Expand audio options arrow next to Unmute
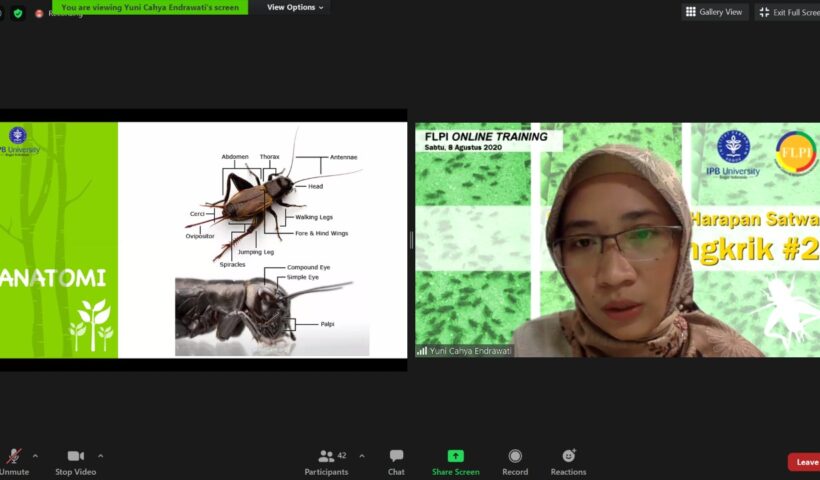This screenshot has height=480, width=820. click(x=36, y=455)
